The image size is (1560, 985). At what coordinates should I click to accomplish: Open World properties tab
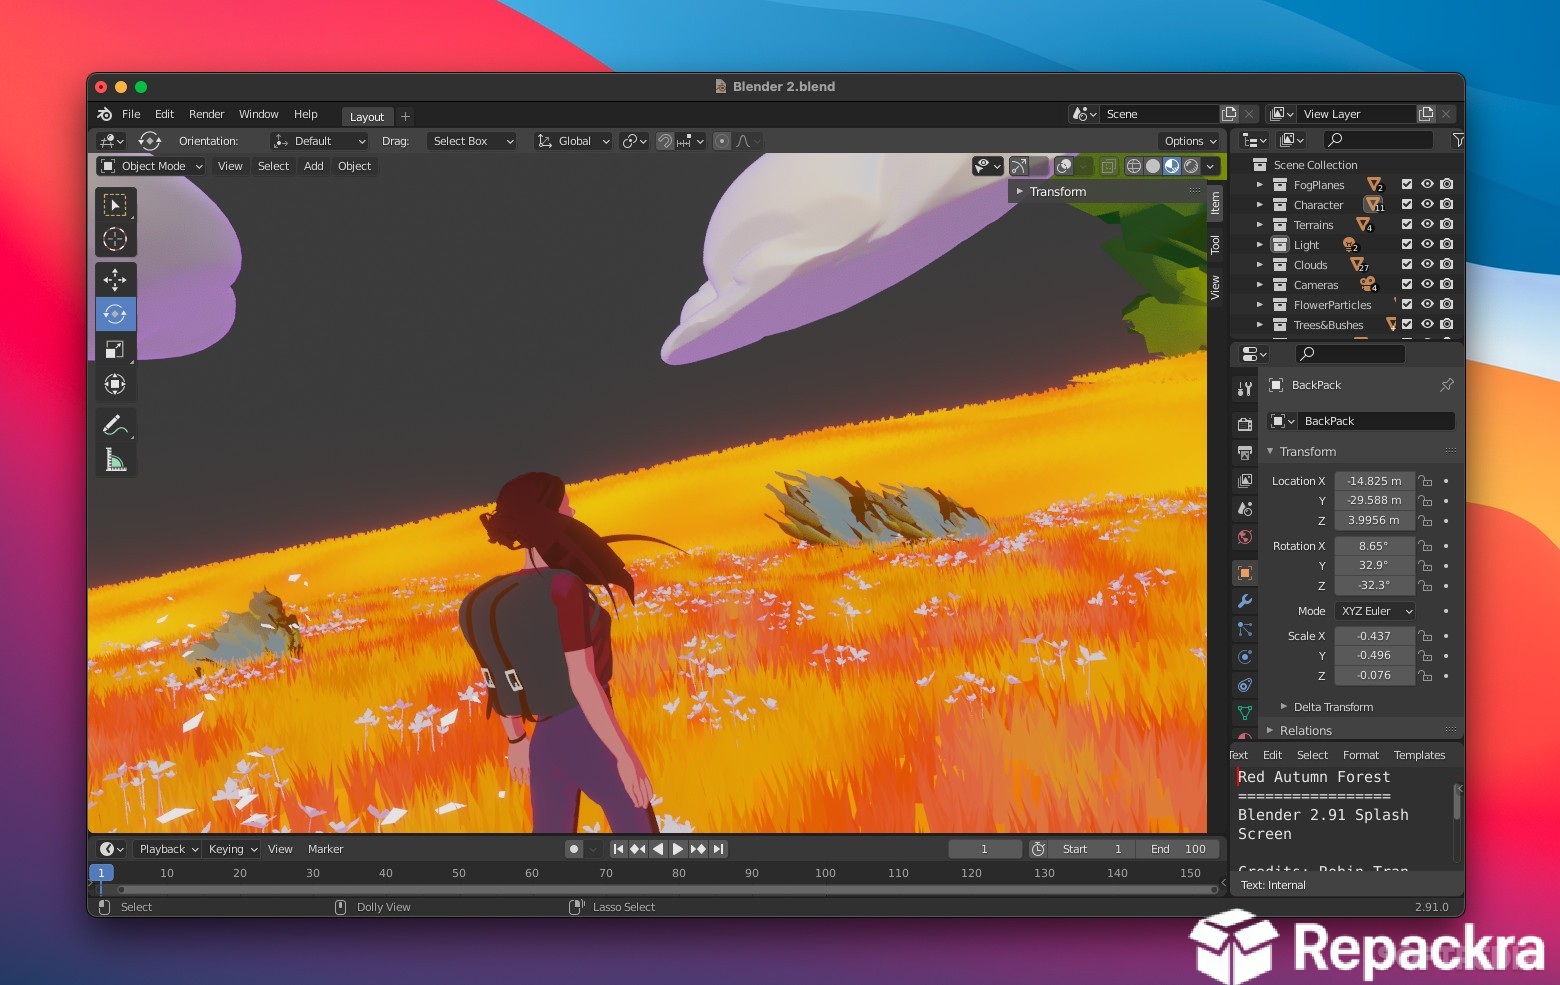click(x=1245, y=537)
